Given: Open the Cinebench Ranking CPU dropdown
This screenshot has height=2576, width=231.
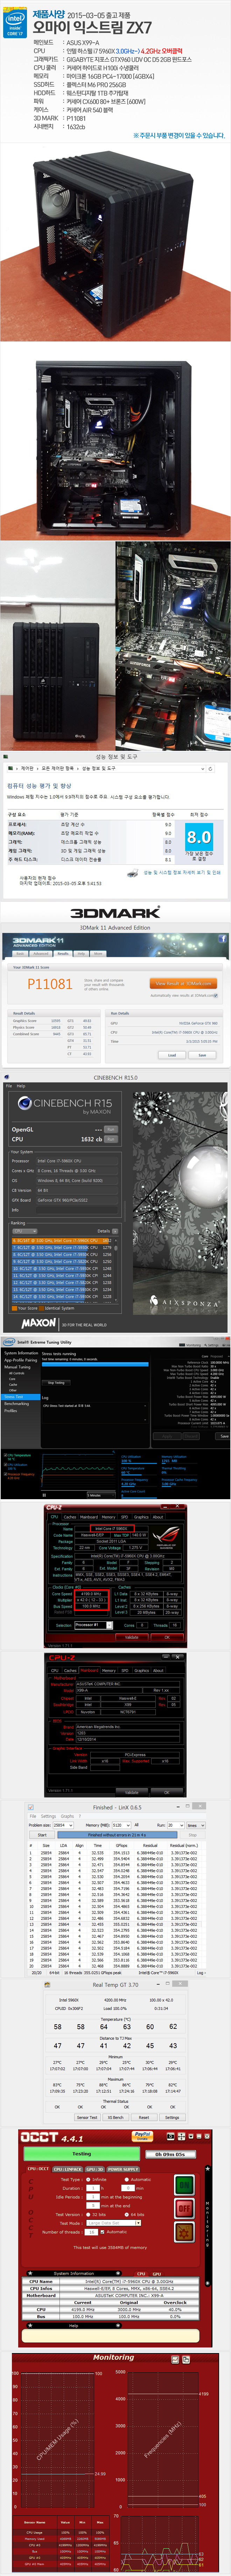Looking at the screenshot, I should (x=24, y=1231).
